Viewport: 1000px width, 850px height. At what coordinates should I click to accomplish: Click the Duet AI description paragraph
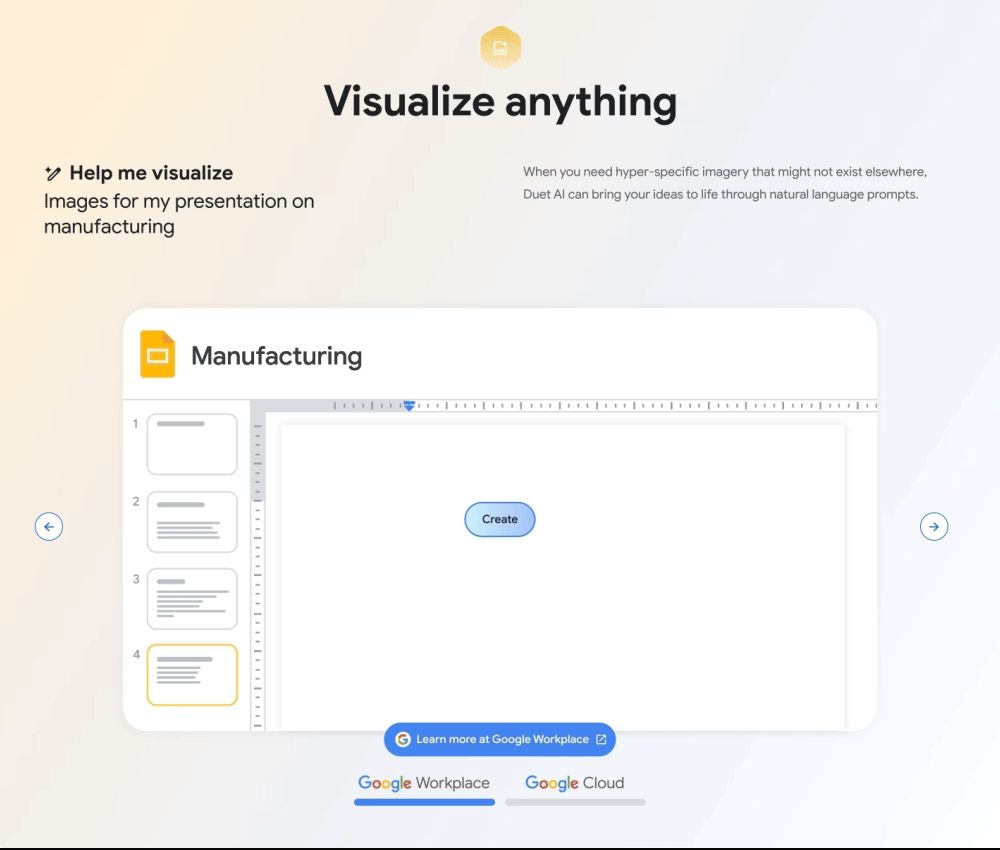tap(724, 183)
